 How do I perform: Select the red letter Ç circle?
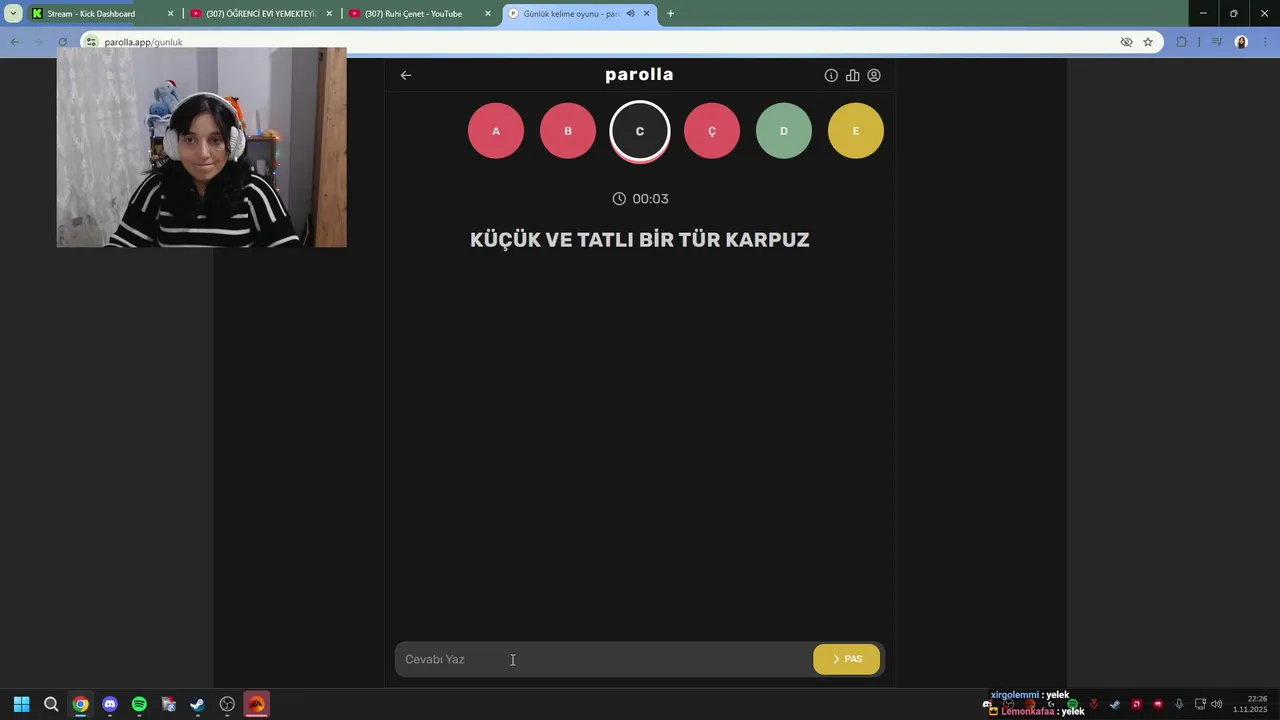pyautogui.click(x=712, y=131)
